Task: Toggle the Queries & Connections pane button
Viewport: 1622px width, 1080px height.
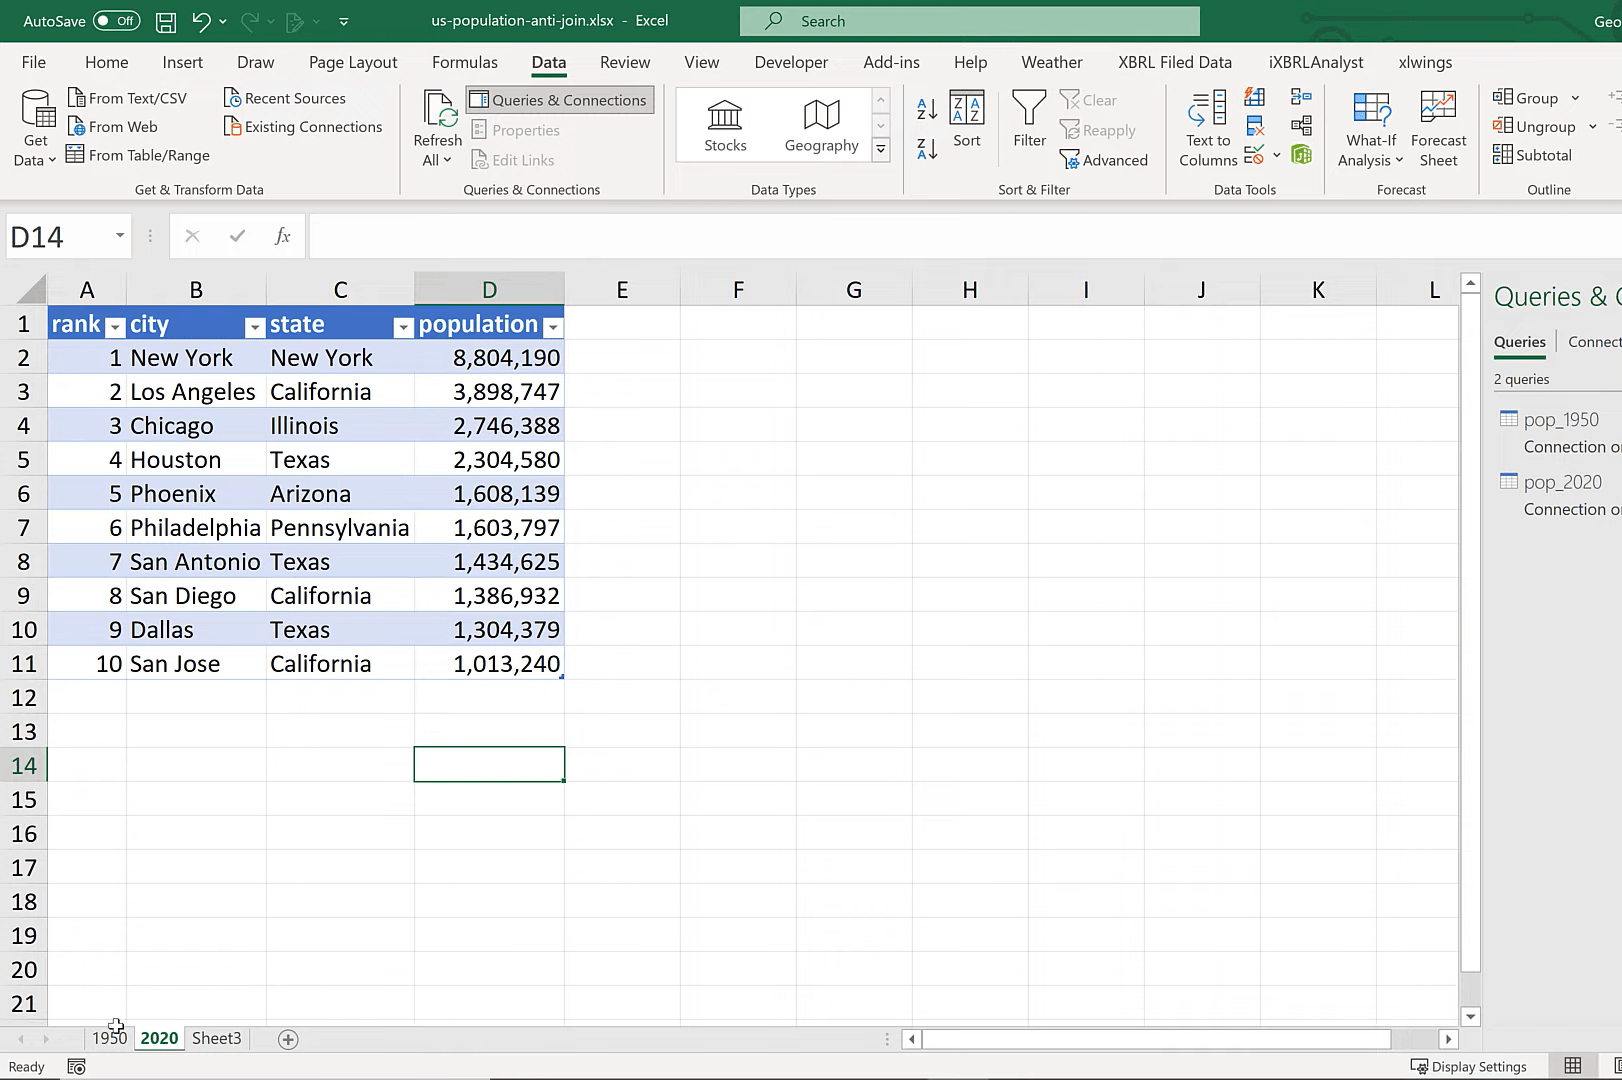Action: tap(560, 100)
